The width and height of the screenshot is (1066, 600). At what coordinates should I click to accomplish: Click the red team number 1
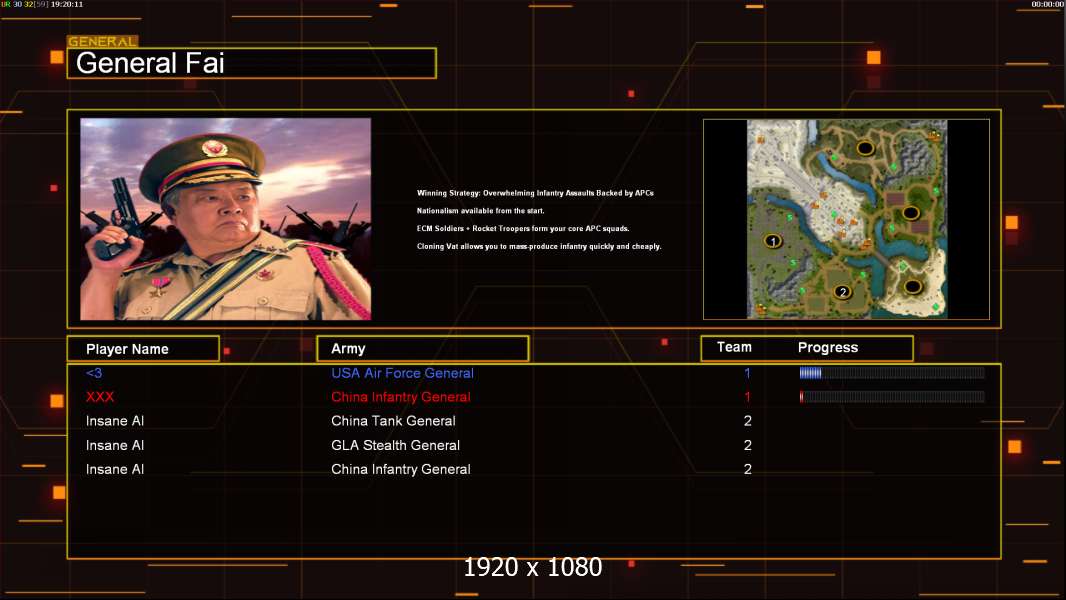tap(747, 396)
